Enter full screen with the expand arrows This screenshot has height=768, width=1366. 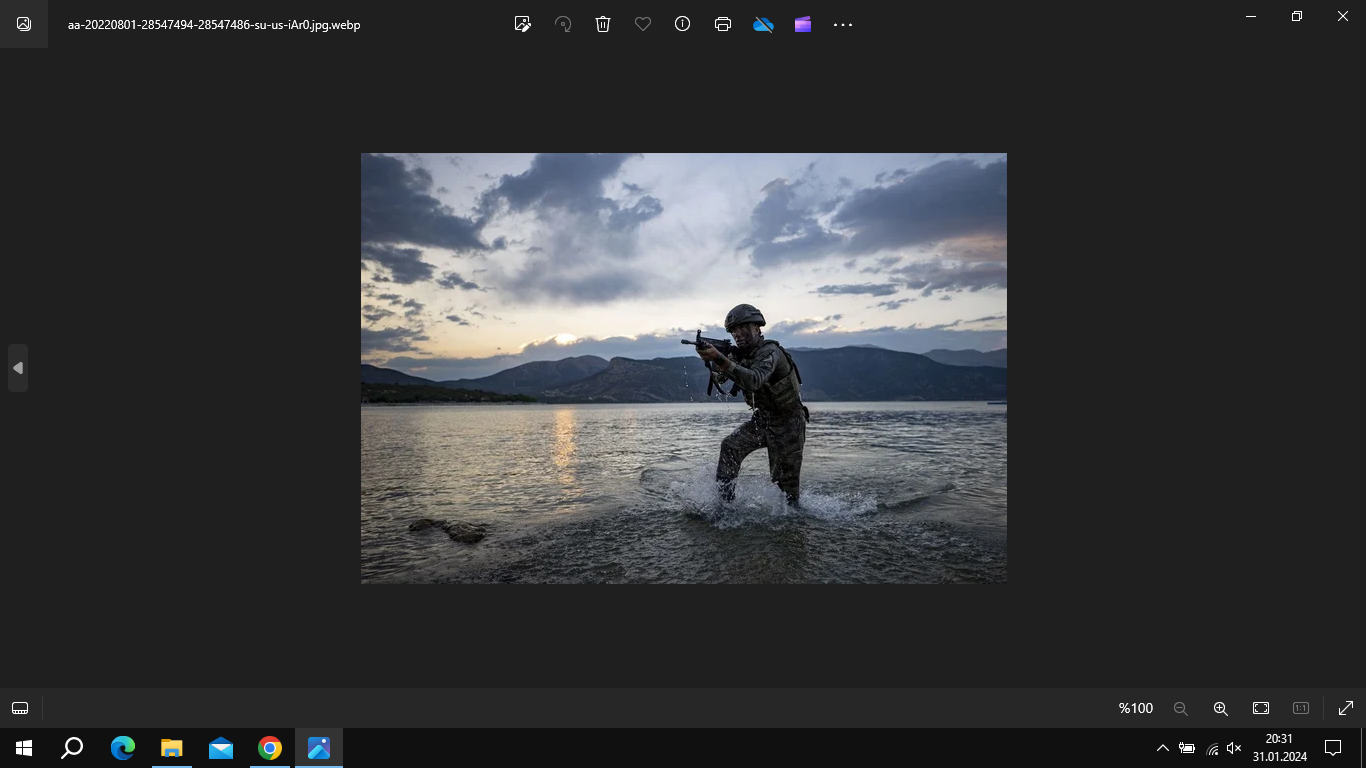pos(1346,708)
